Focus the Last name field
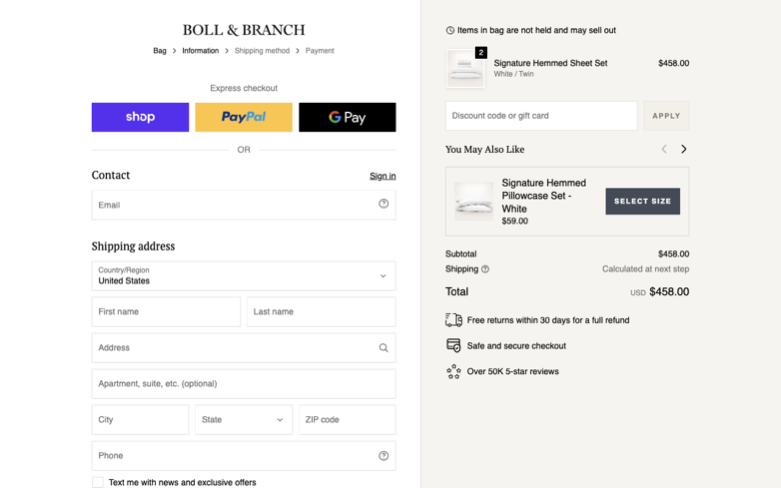Image resolution: width=781 pixels, height=488 pixels. pos(321,312)
